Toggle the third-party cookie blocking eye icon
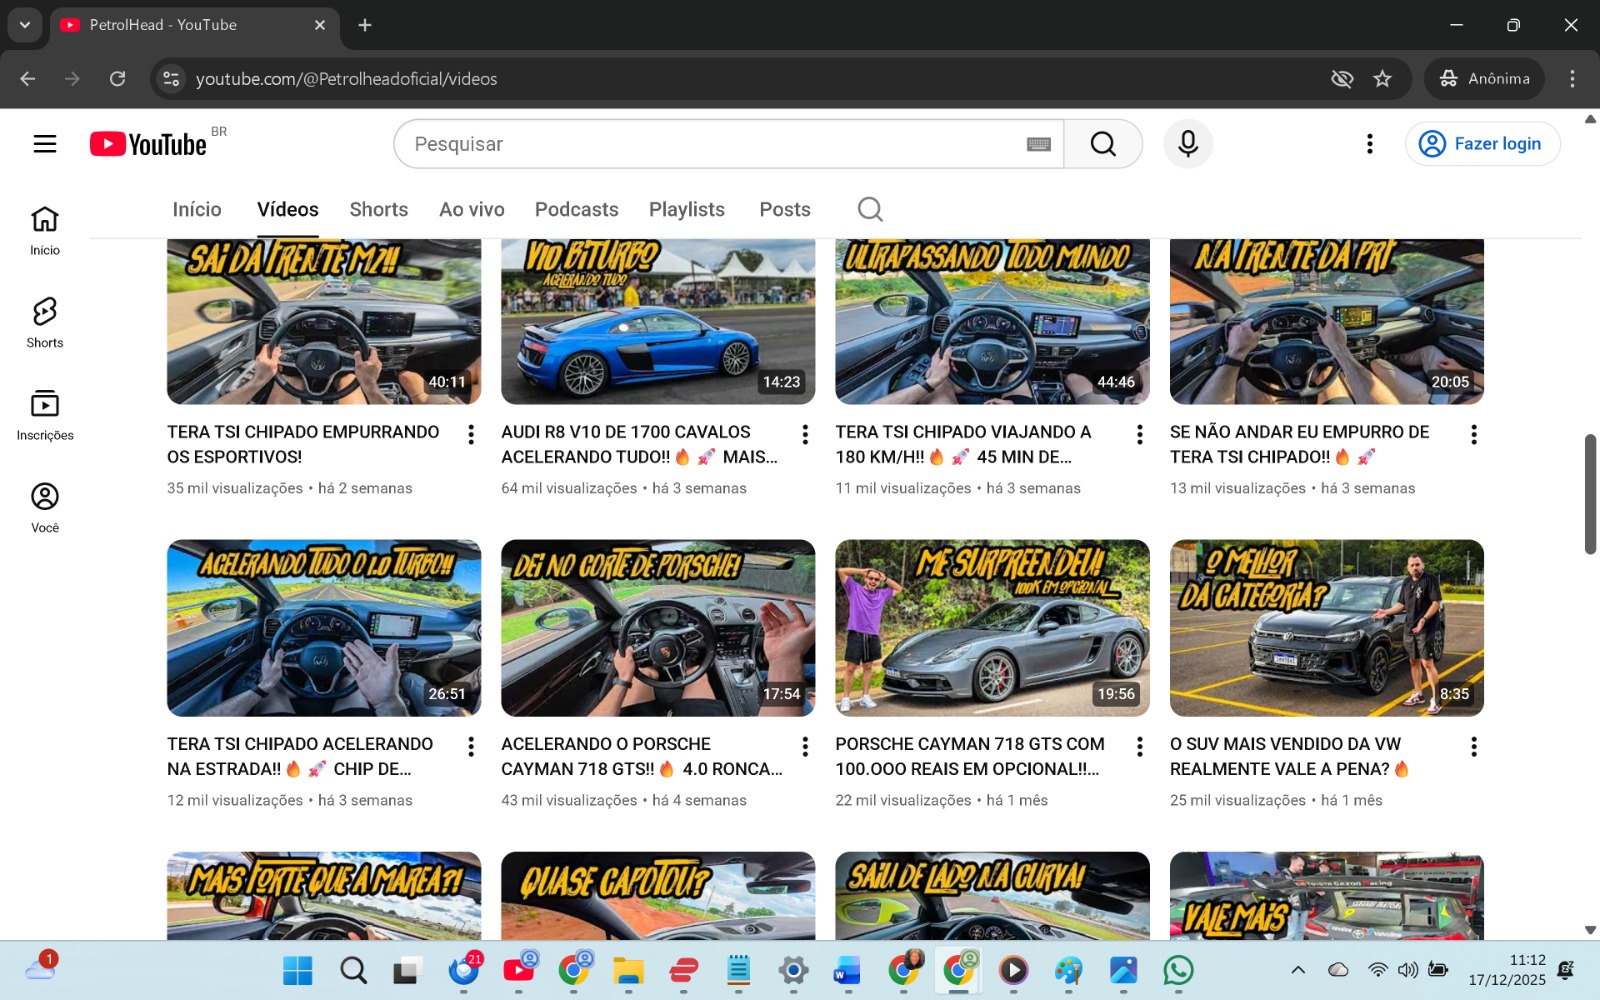 click(x=1342, y=79)
